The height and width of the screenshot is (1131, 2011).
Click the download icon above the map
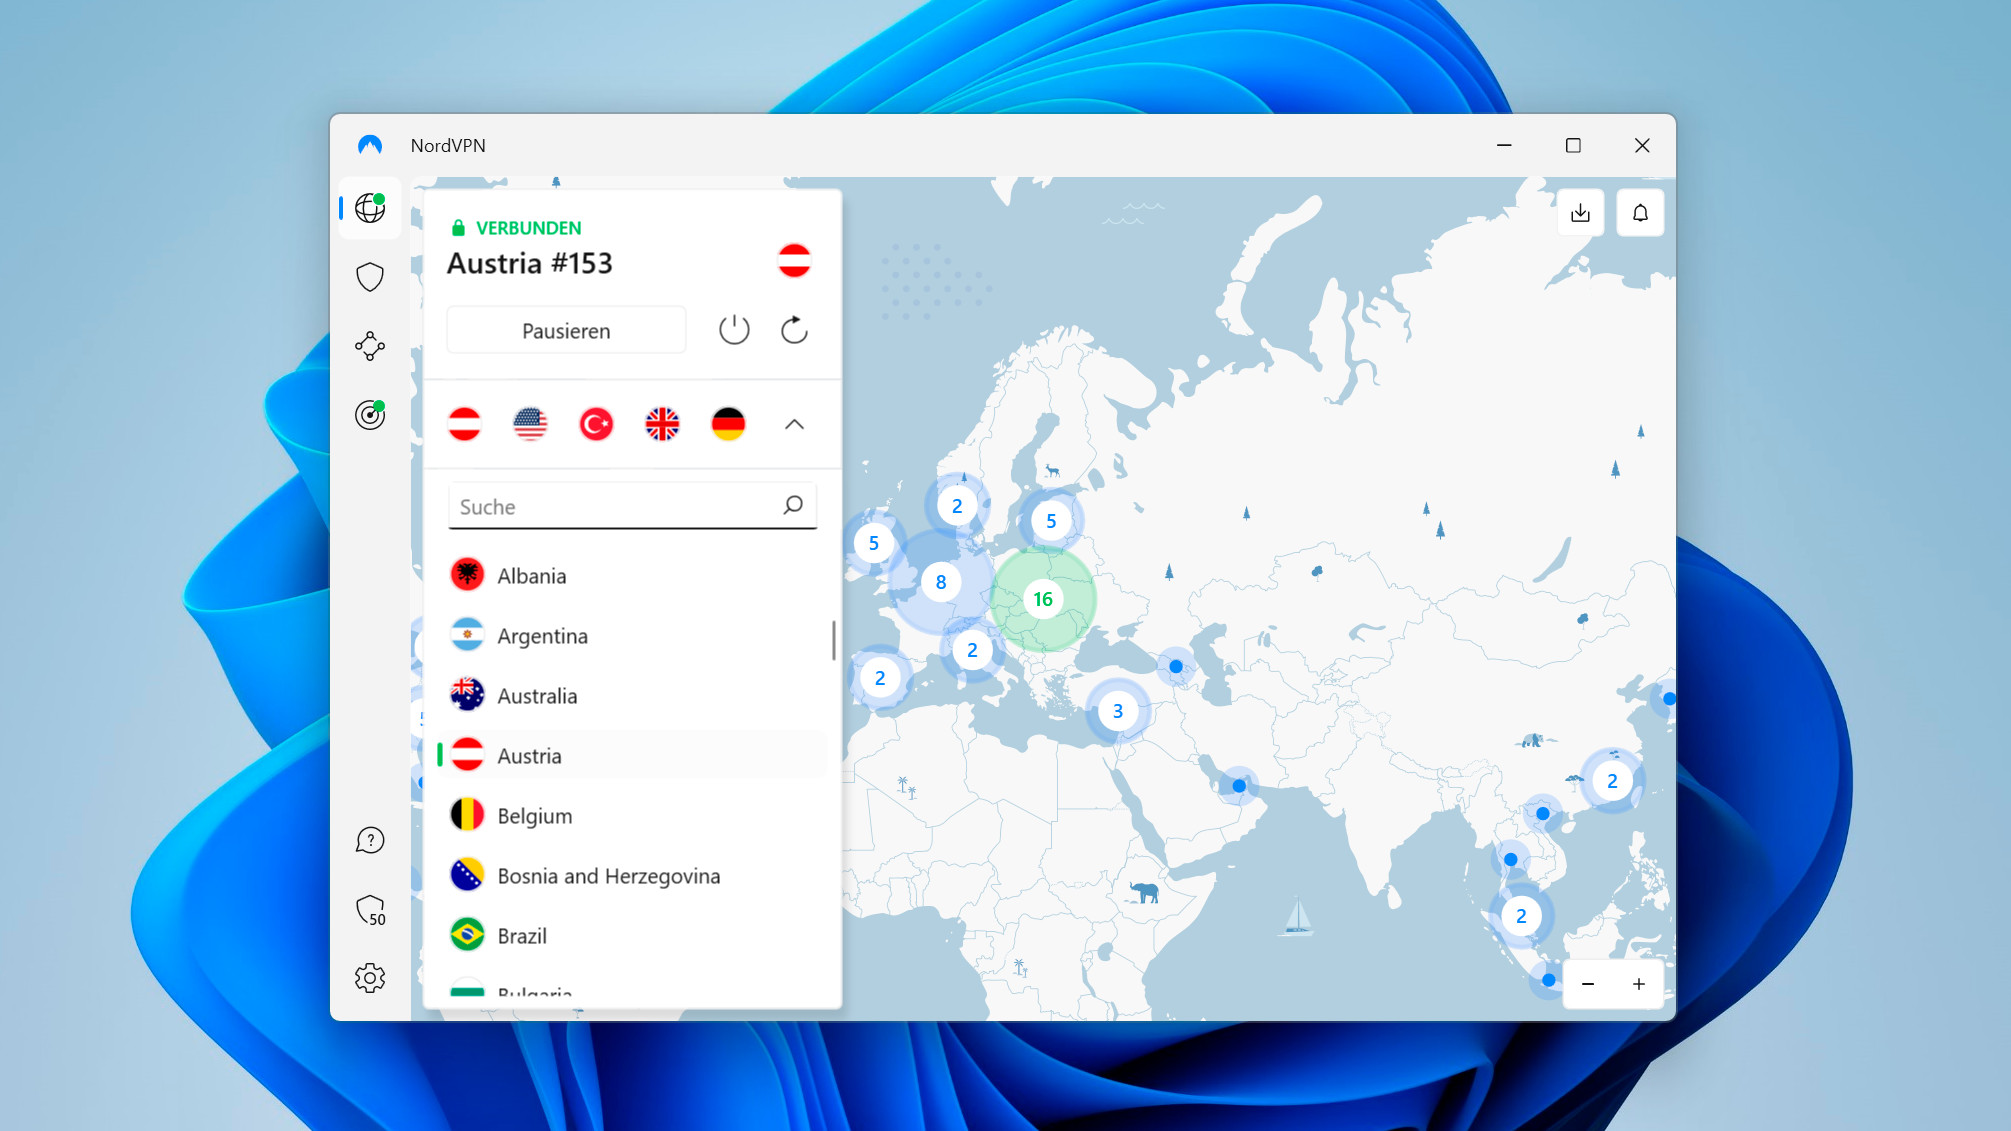coord(1580,213)
